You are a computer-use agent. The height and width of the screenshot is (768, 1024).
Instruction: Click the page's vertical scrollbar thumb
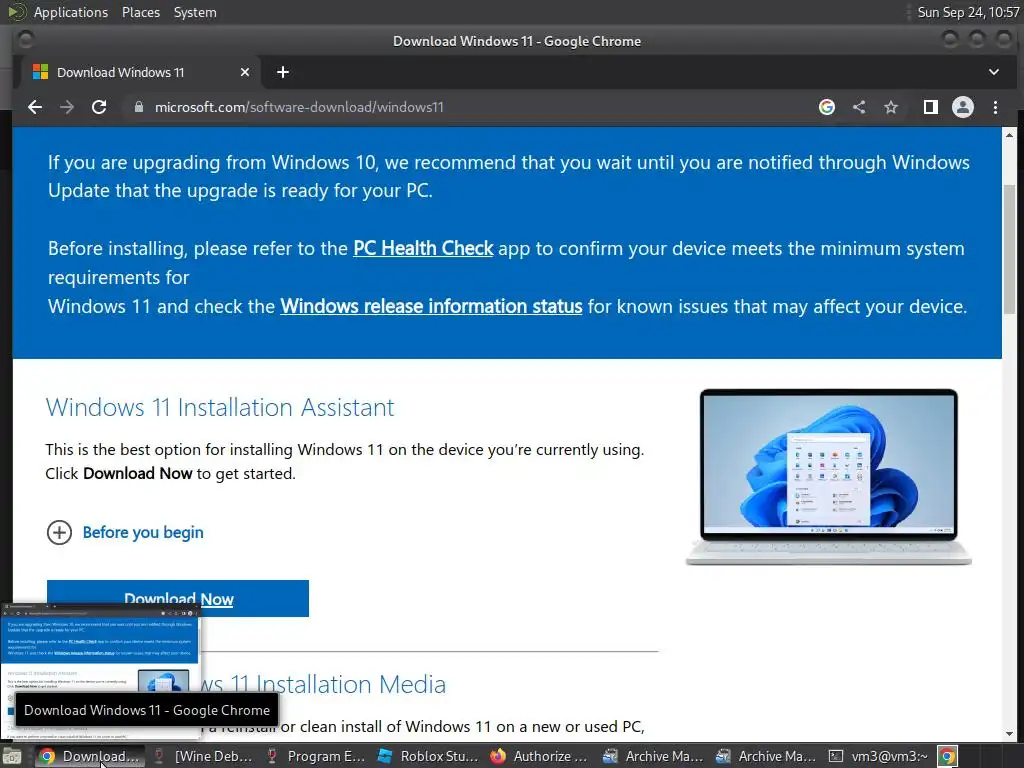(1009, 249)
